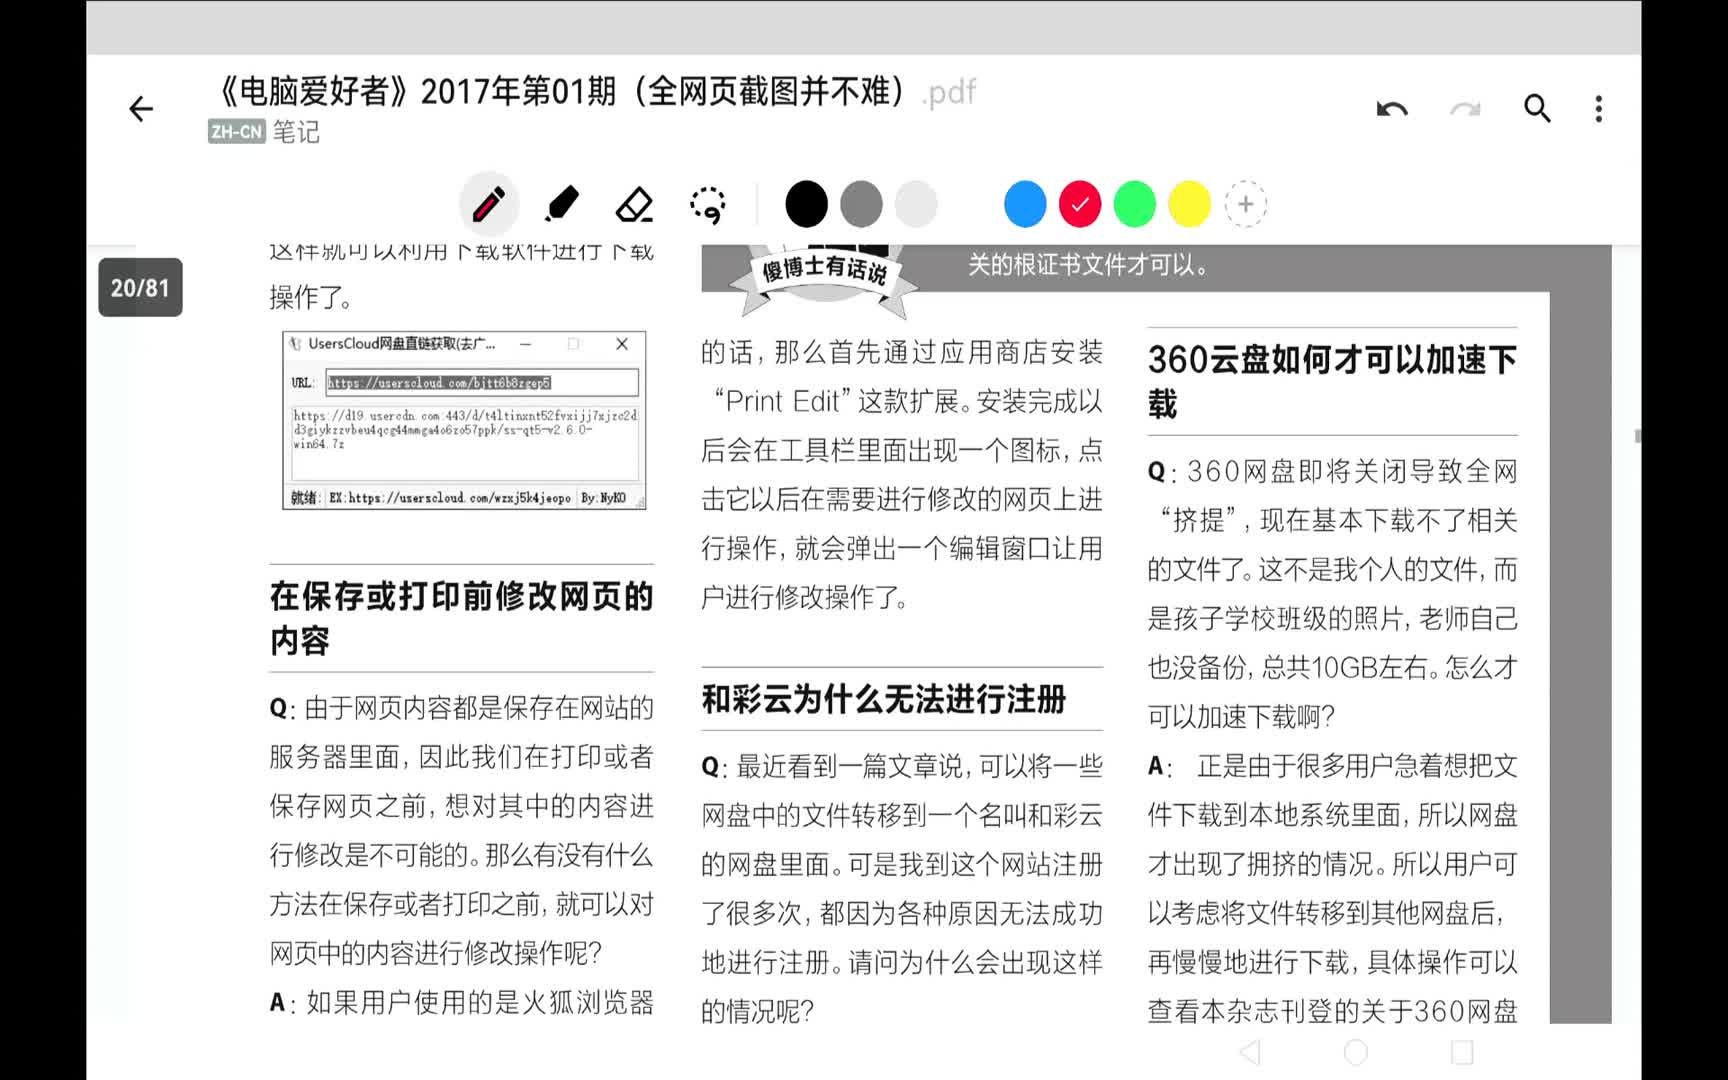Open page navigation via 20/81 indicator

(141, 288)
